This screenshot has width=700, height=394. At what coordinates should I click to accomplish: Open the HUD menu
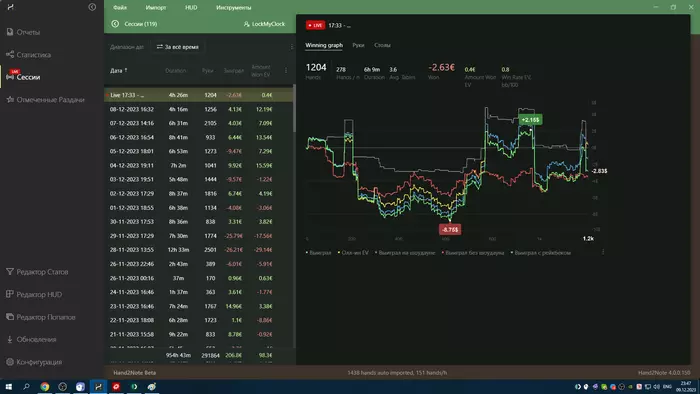point(191,7)
